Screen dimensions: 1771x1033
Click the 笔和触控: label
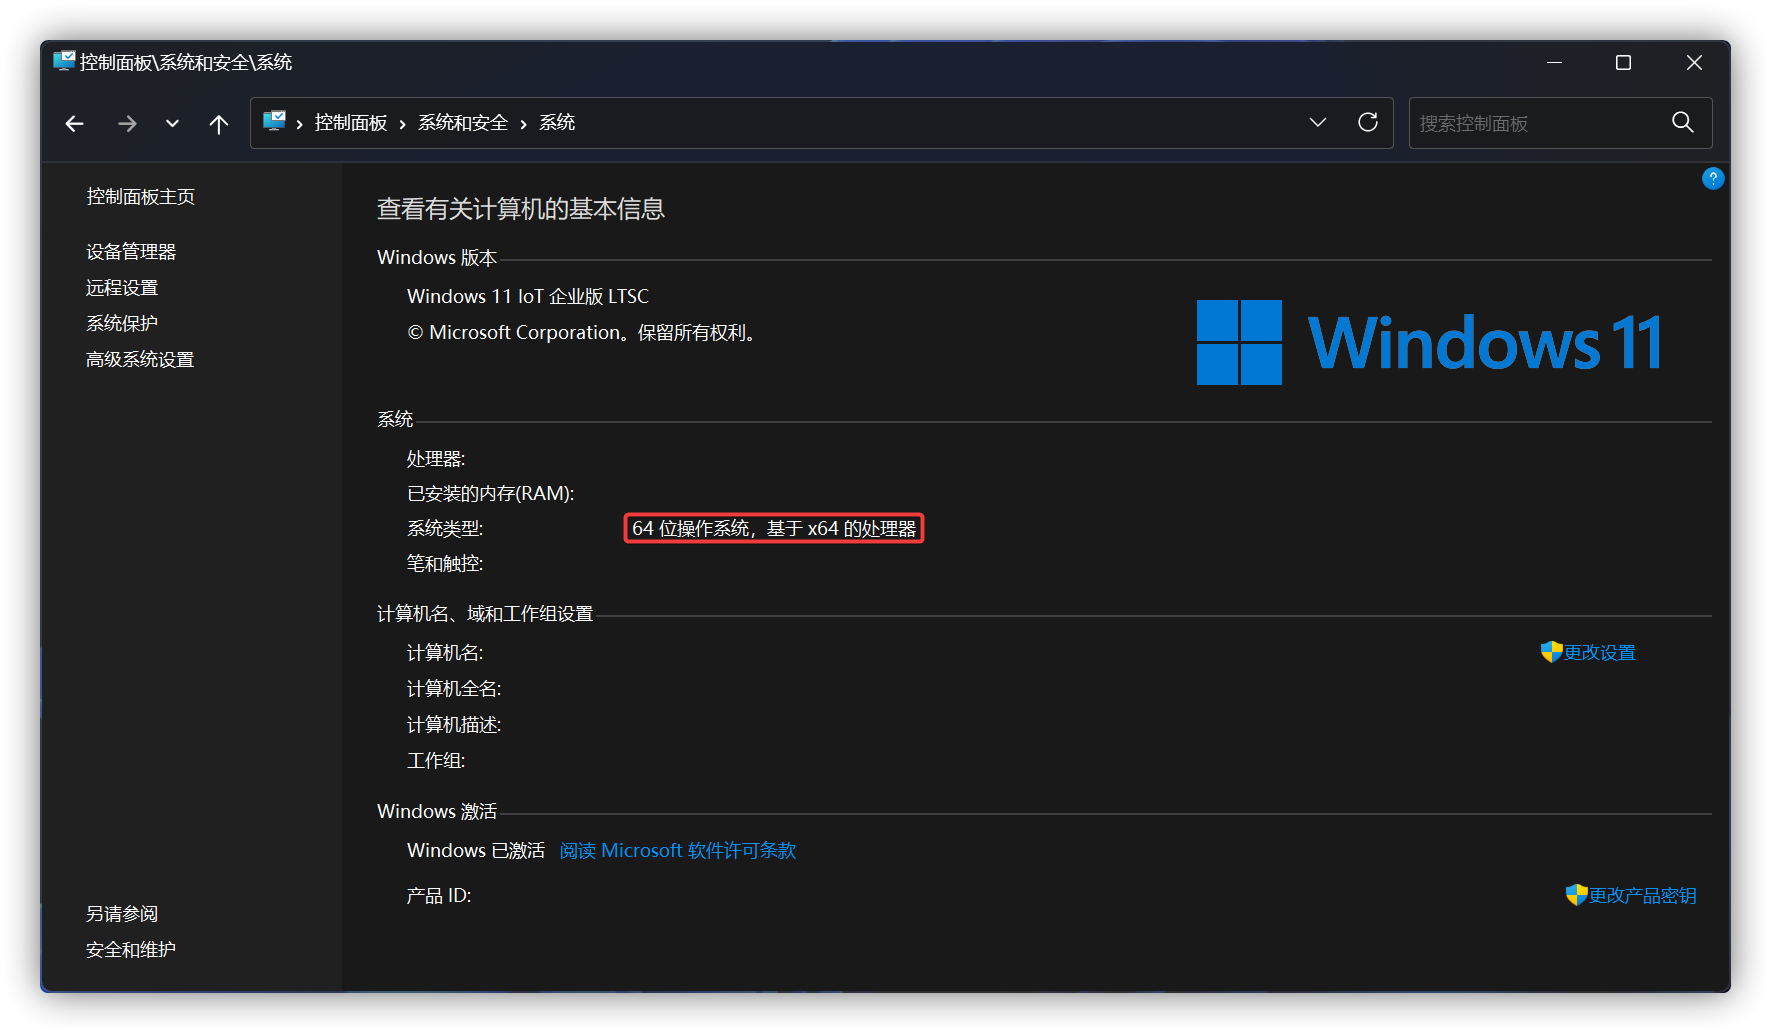pyautogui.click(x=445, y=564)
